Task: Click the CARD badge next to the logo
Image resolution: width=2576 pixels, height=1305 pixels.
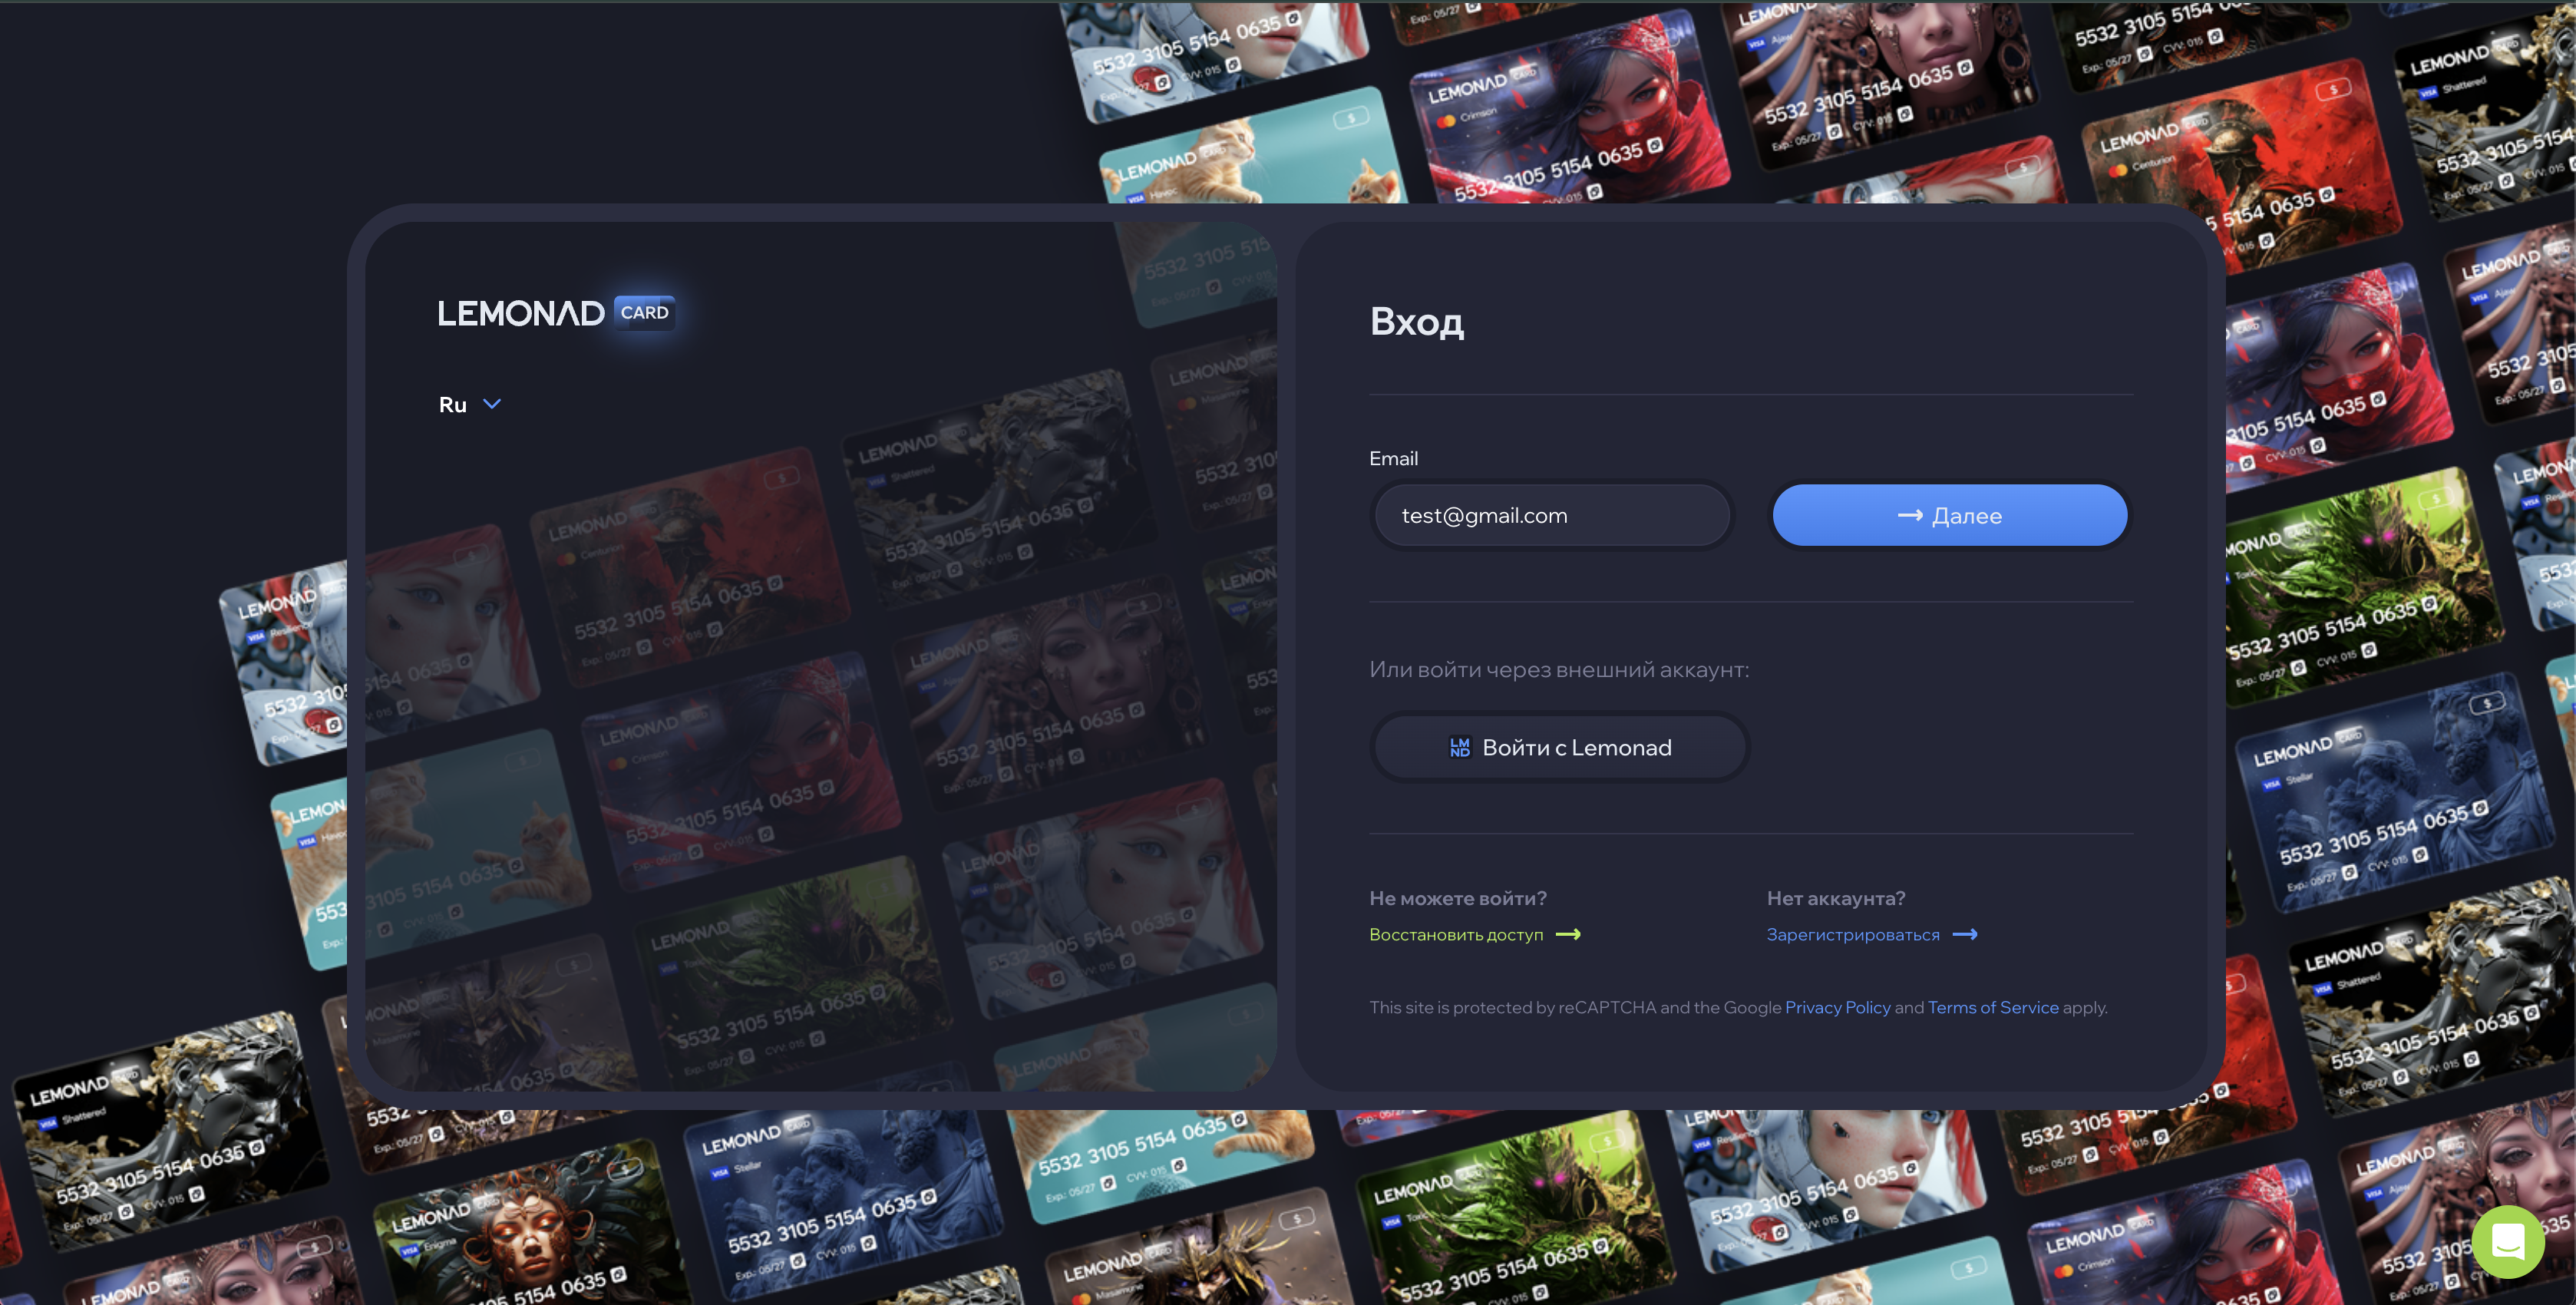Action: pos(644,312)
